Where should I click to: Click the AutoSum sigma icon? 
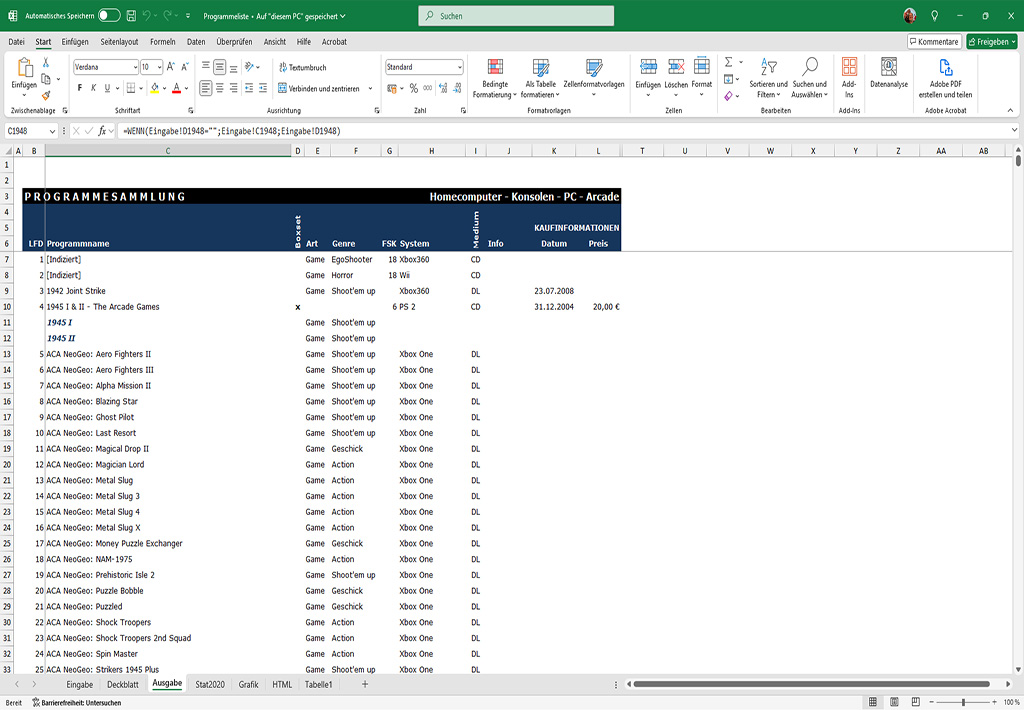pos(728,62)
